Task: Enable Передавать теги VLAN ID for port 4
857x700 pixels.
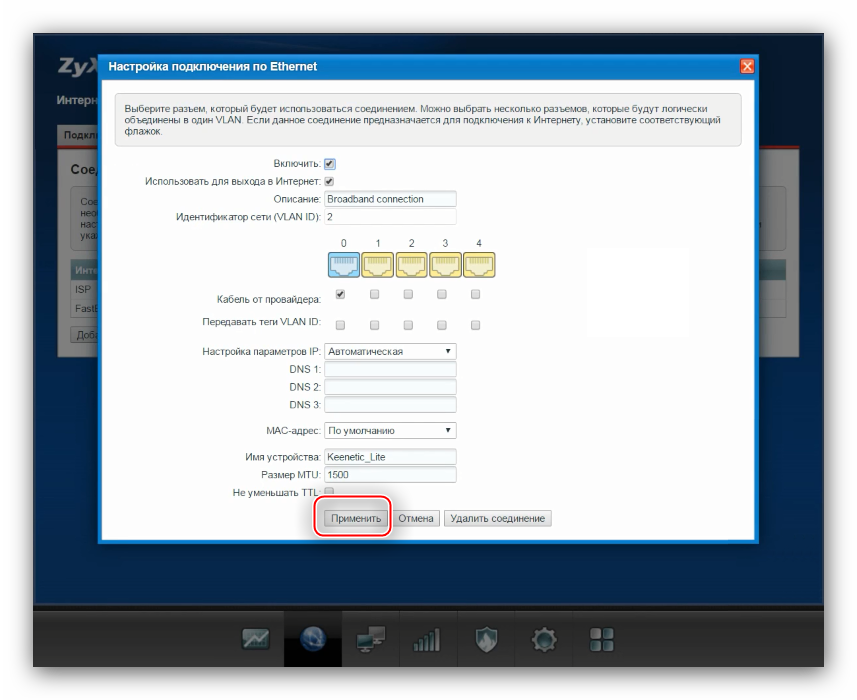Action: point(476,325)
